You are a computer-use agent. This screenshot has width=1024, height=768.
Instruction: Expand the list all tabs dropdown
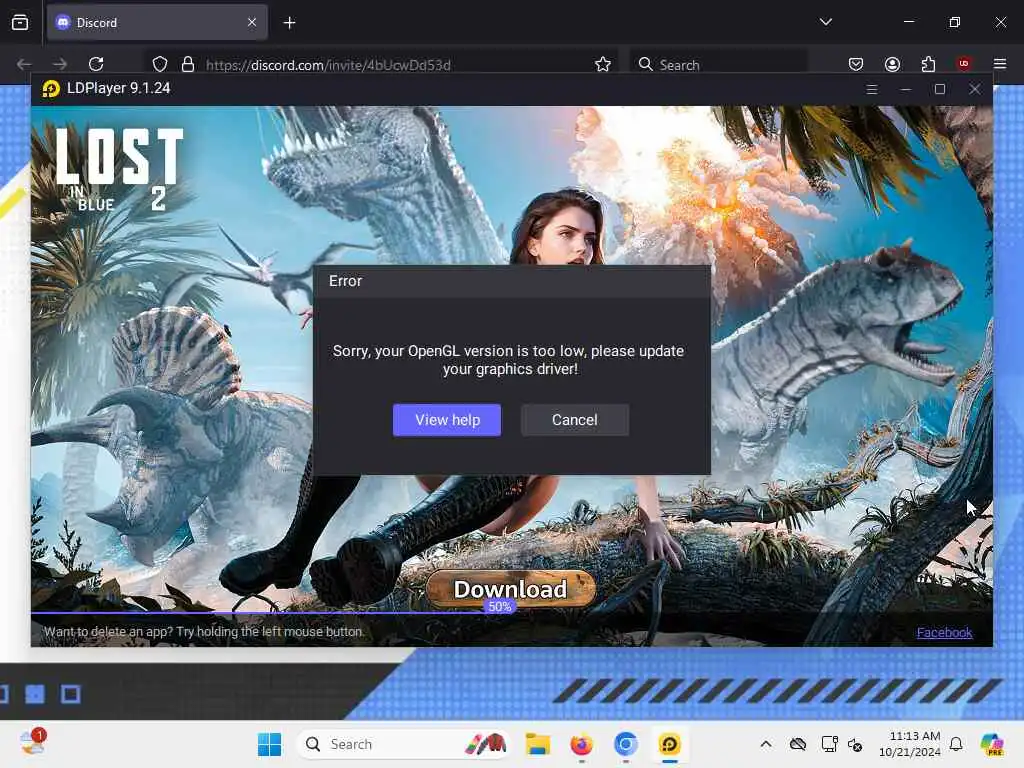click(825, 22)
